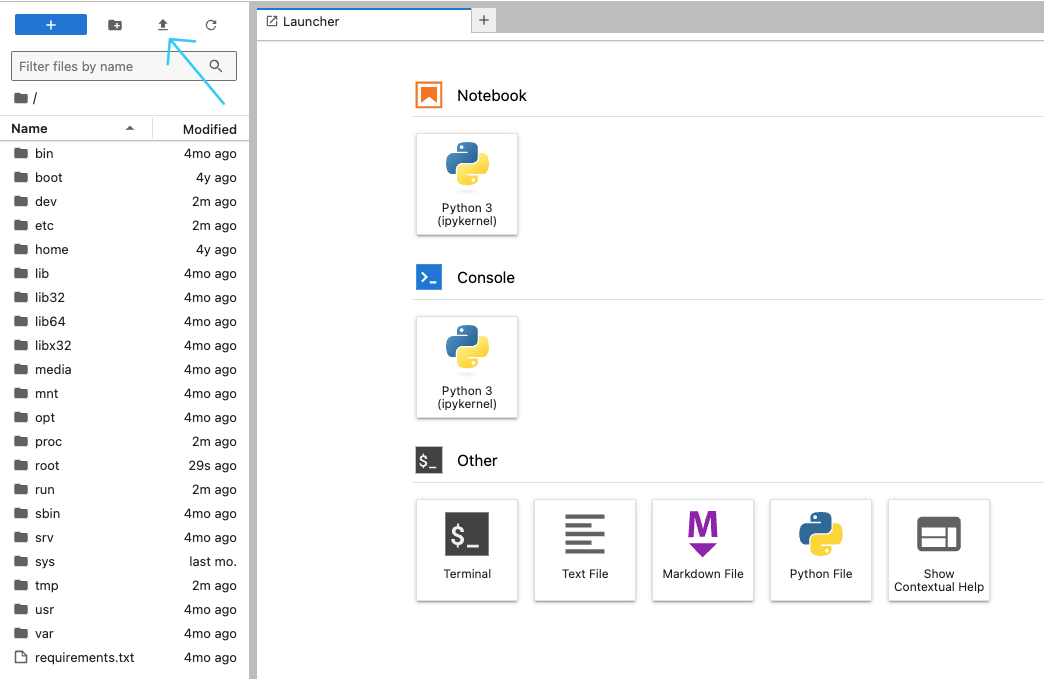Image resolution: width=1044 pixels, height=680 pixels.
Task: Click the Other section heading
Action: pos(477,460)
